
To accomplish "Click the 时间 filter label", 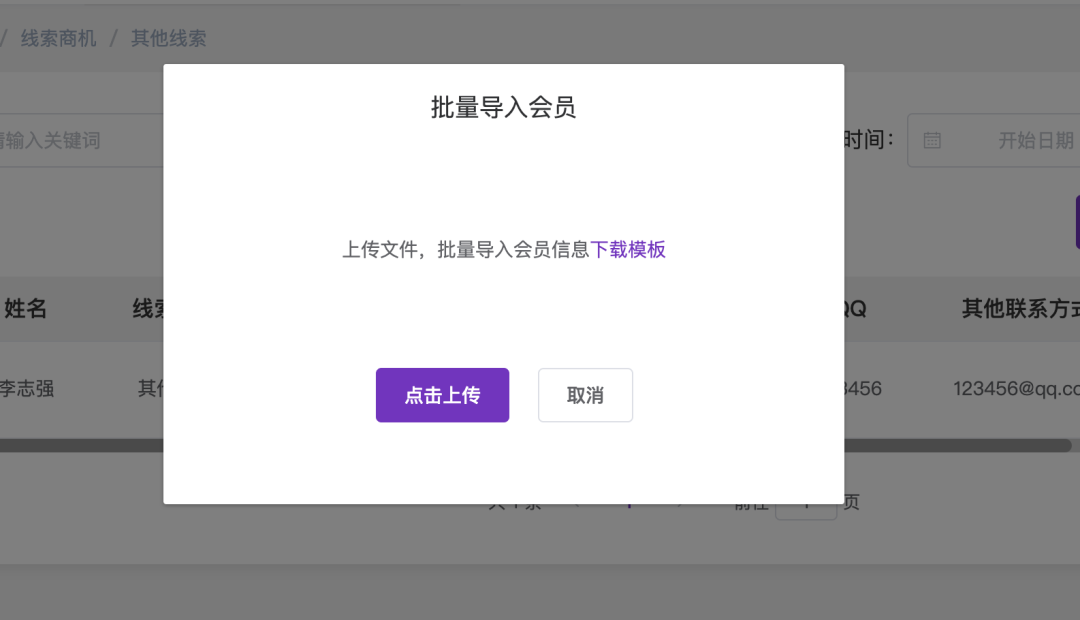I will 868,140.
